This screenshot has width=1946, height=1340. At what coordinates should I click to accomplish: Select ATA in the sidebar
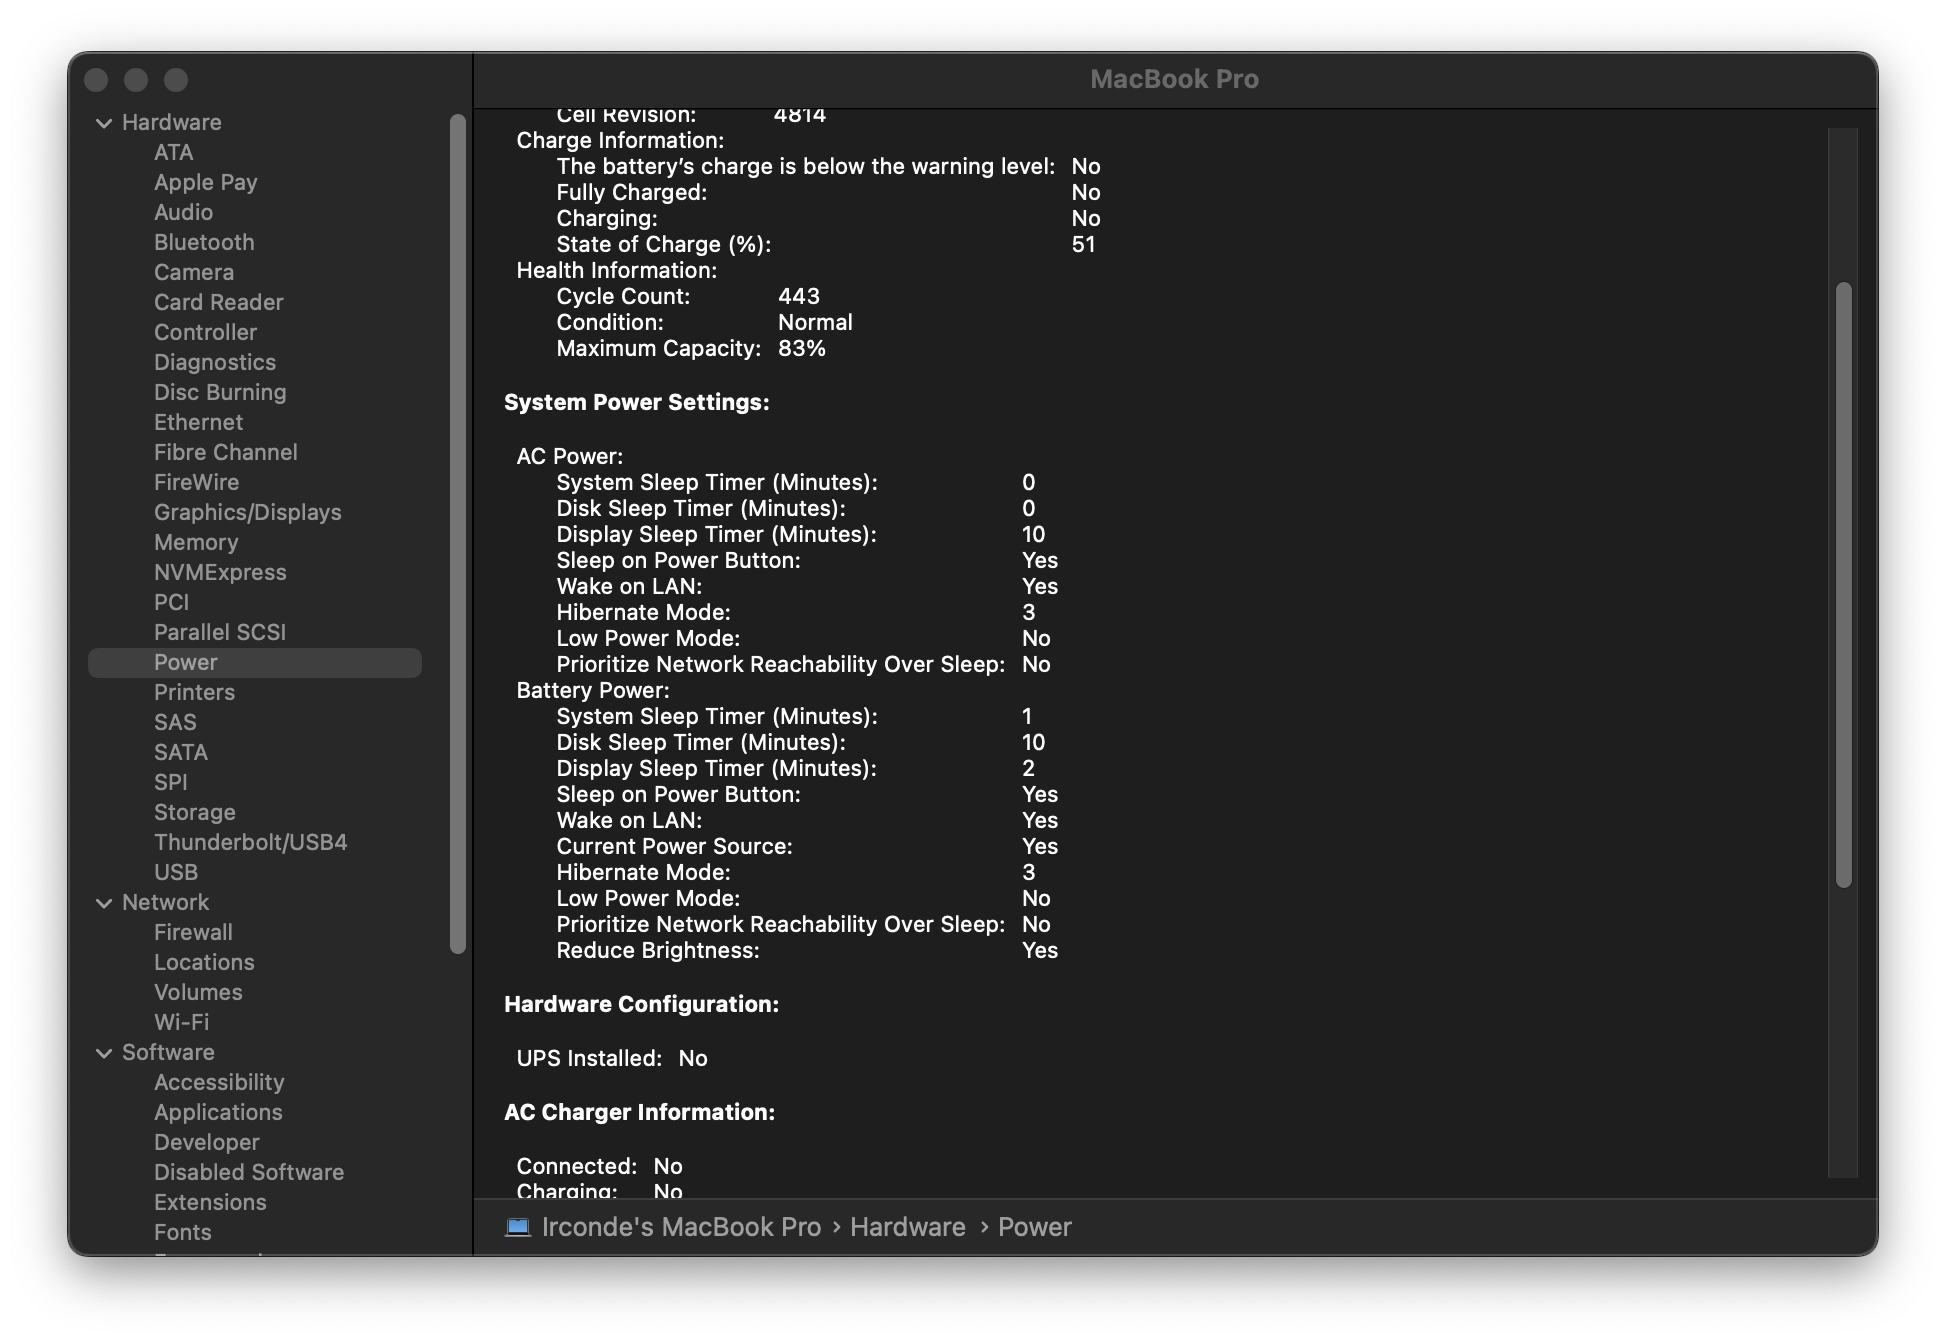174,152
